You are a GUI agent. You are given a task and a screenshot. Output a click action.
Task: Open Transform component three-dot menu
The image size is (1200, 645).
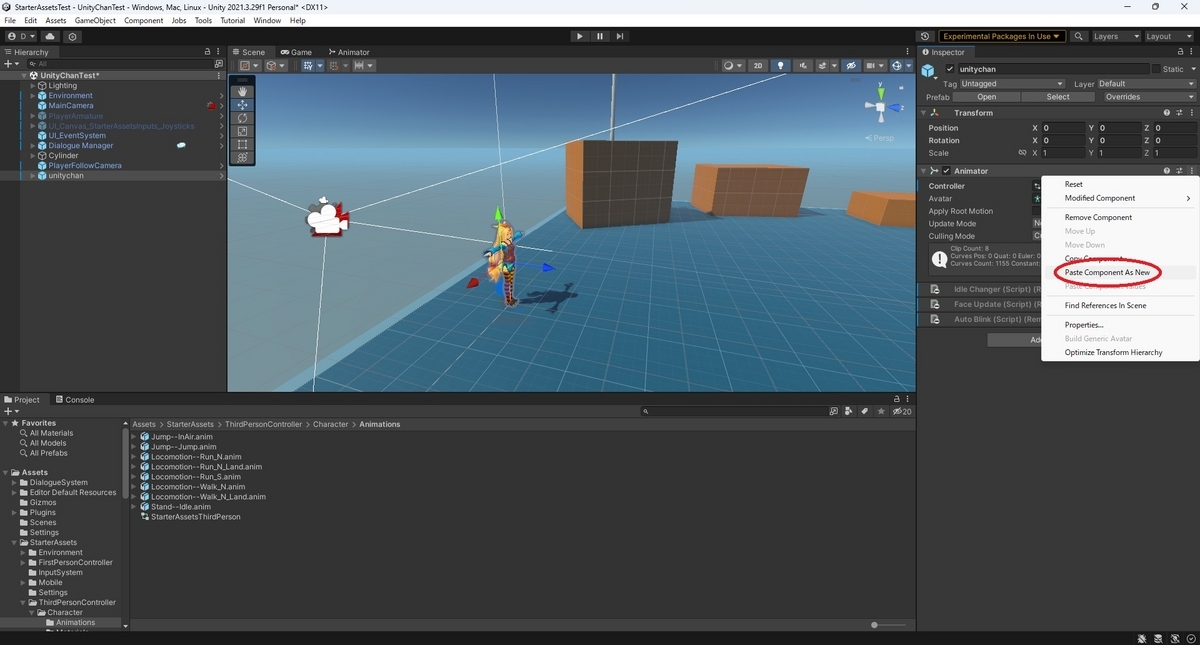pos(1191,113)
